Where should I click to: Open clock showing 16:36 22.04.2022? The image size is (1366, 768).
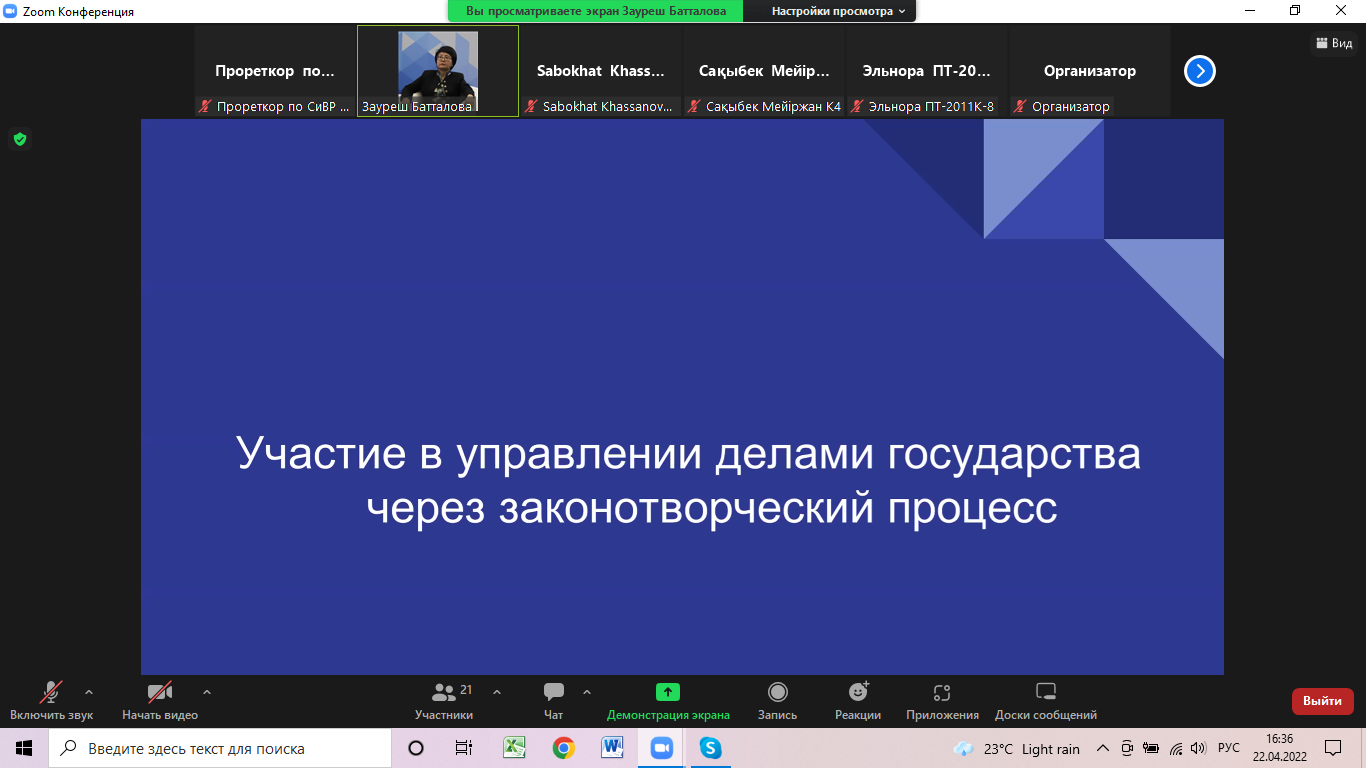[1280, 748]
